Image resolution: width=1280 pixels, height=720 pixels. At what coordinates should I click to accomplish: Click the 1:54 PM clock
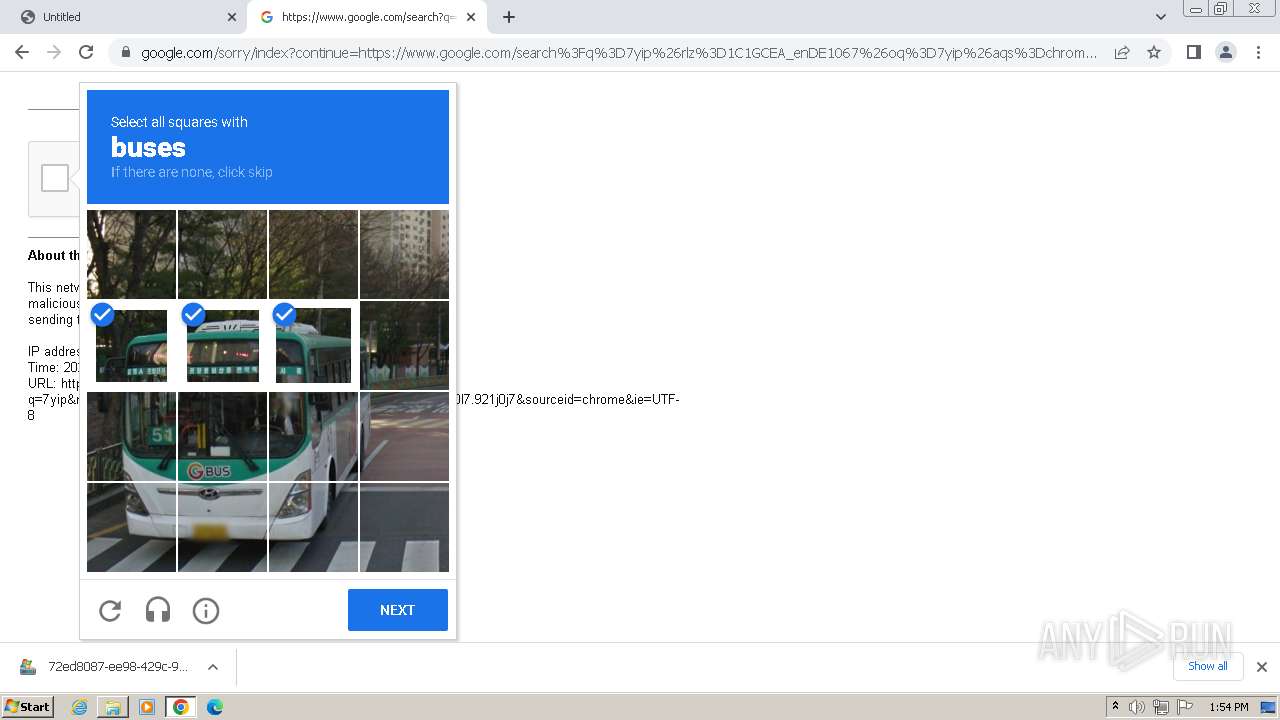pyautogui.click(x=1228, y=707)
